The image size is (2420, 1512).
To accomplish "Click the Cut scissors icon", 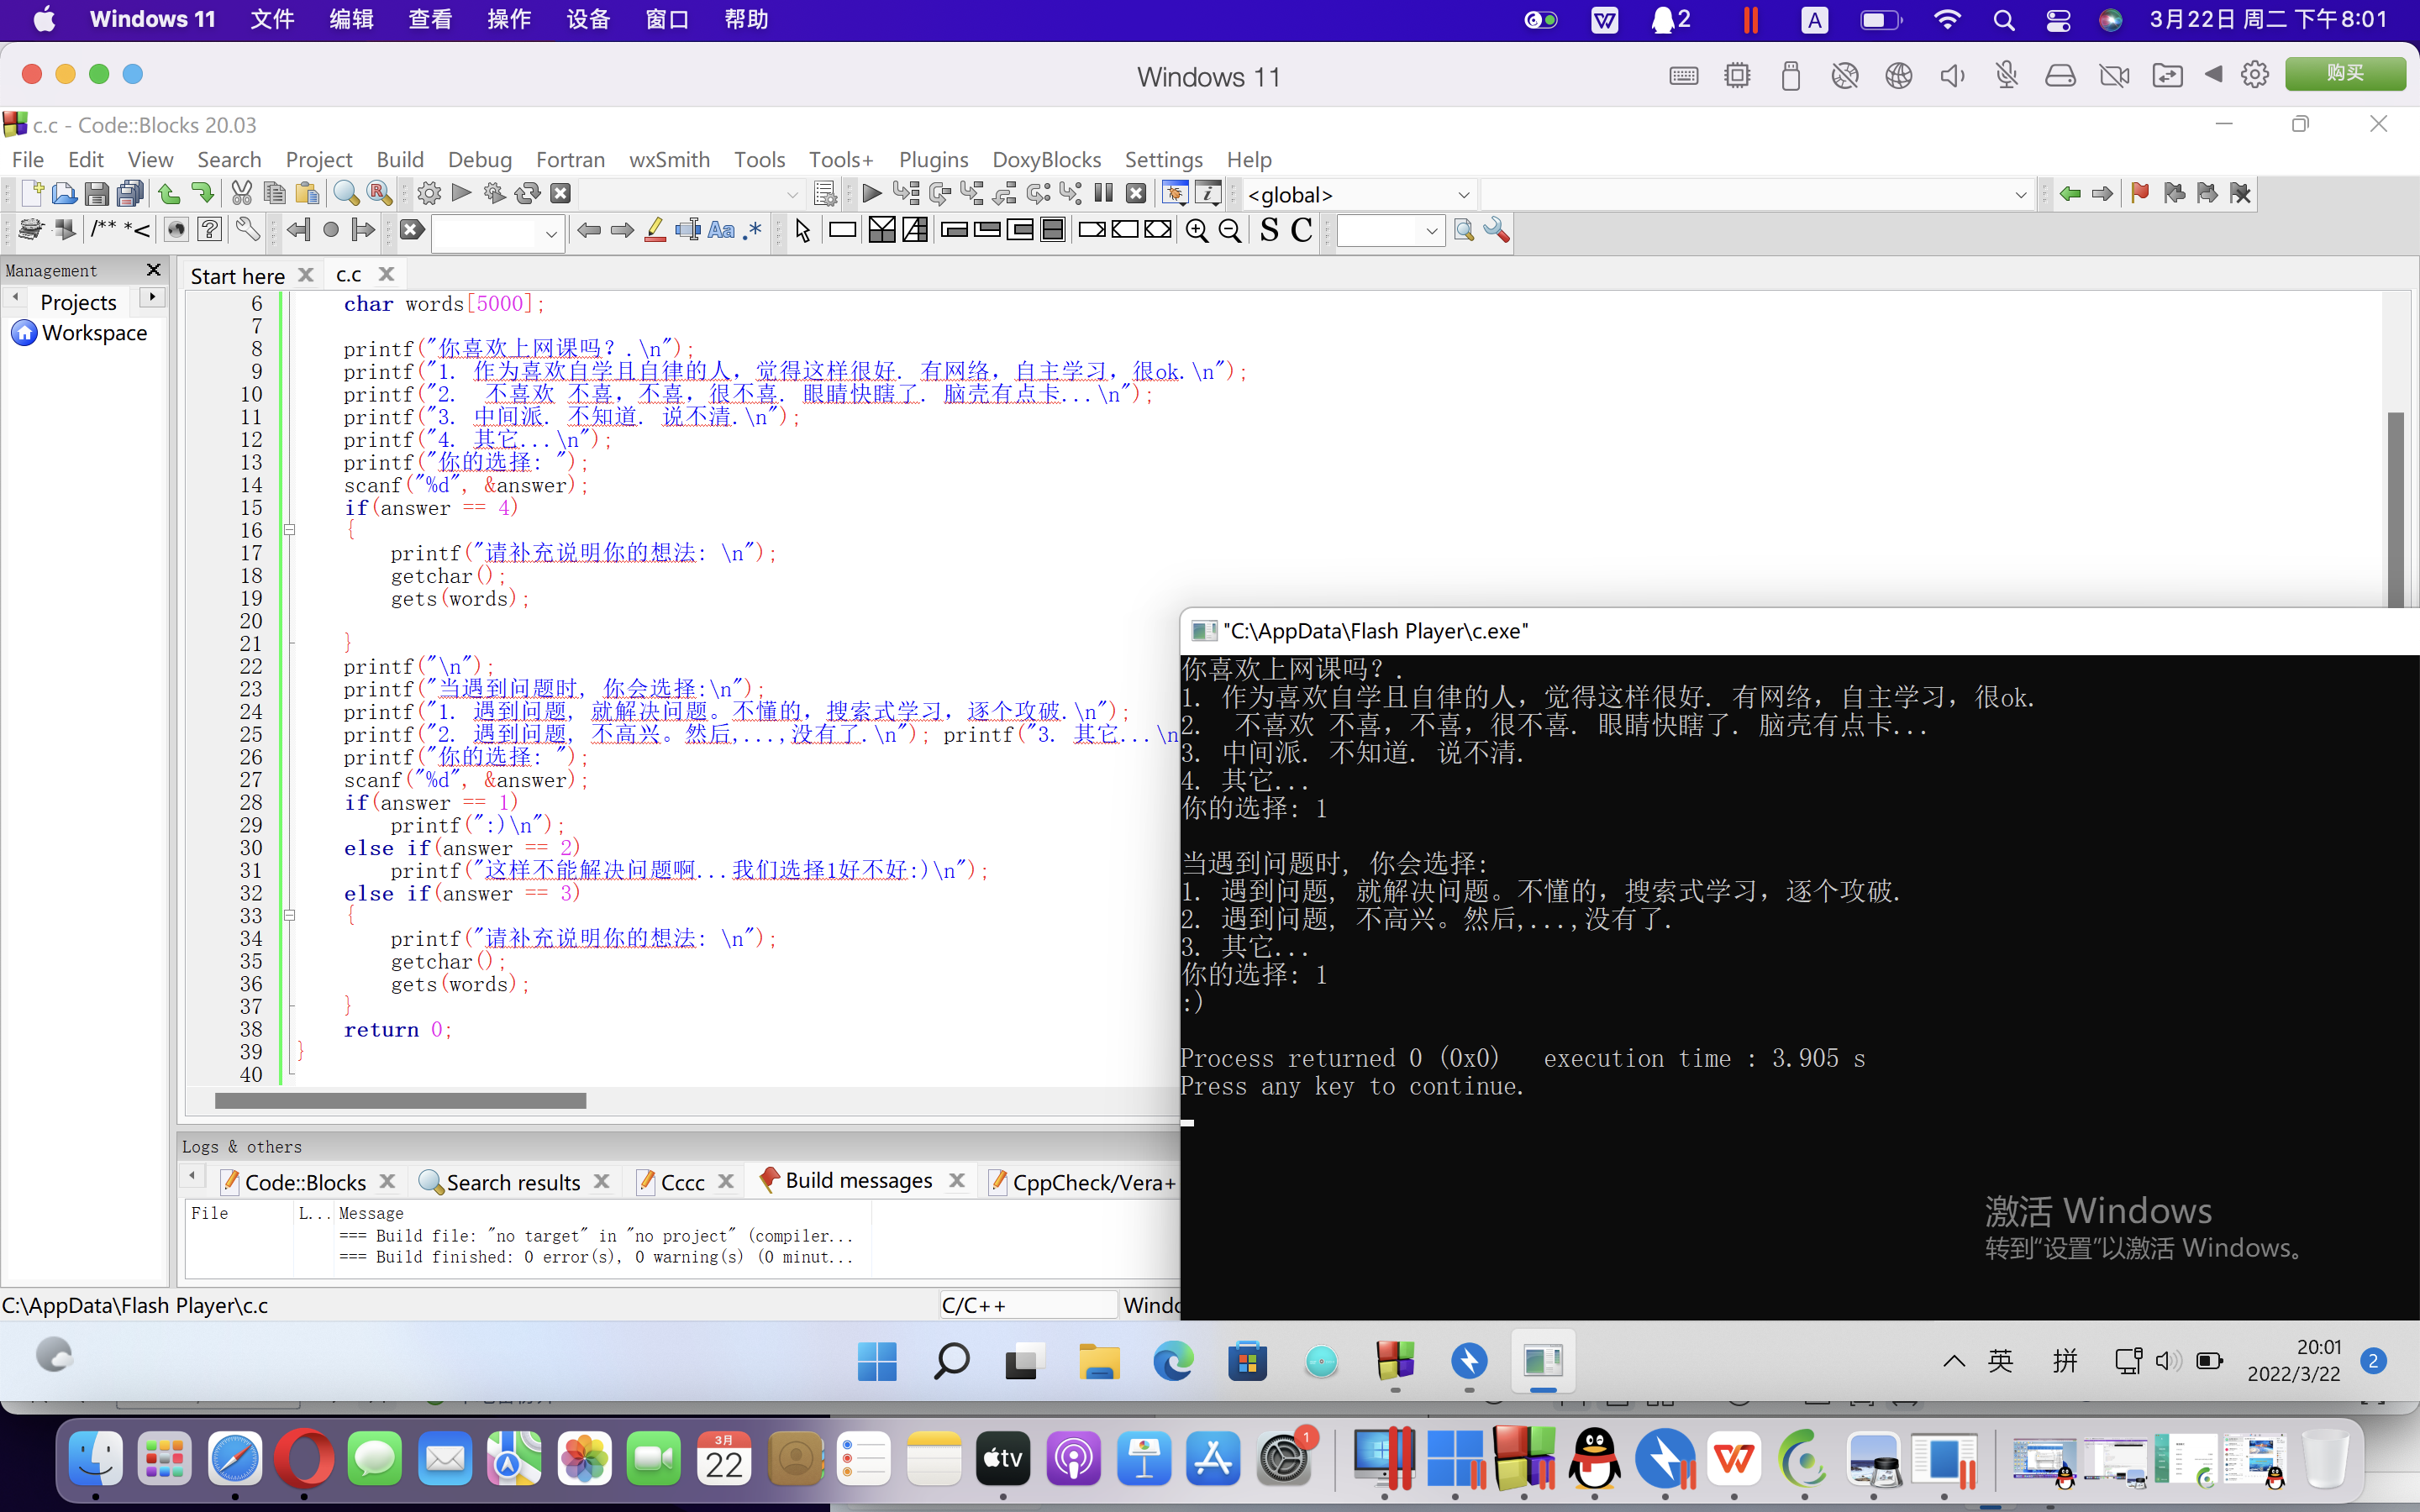I will click(241, 193).
